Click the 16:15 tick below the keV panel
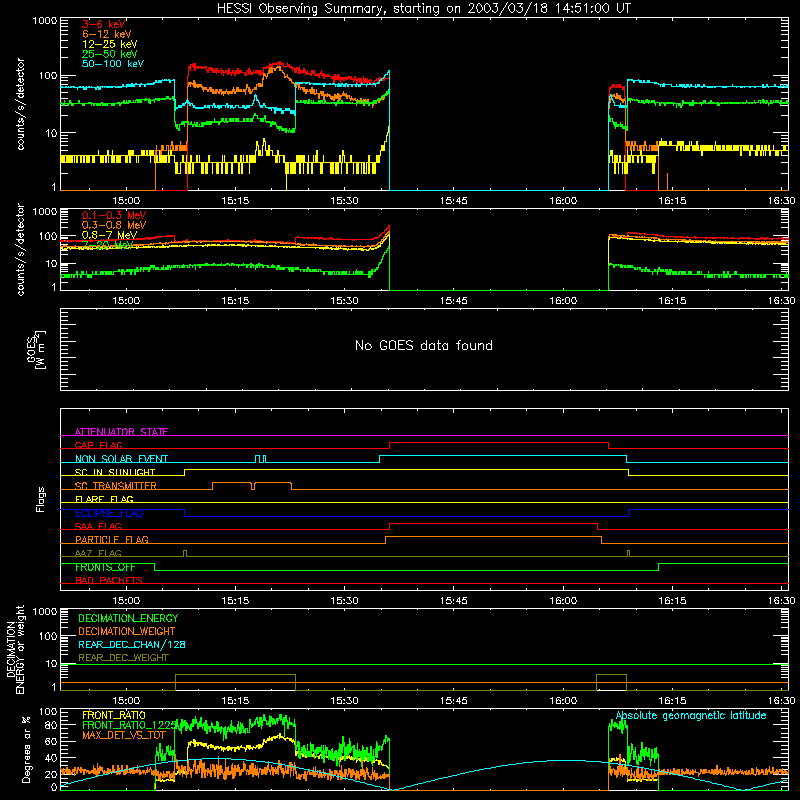 pos(672,201)
